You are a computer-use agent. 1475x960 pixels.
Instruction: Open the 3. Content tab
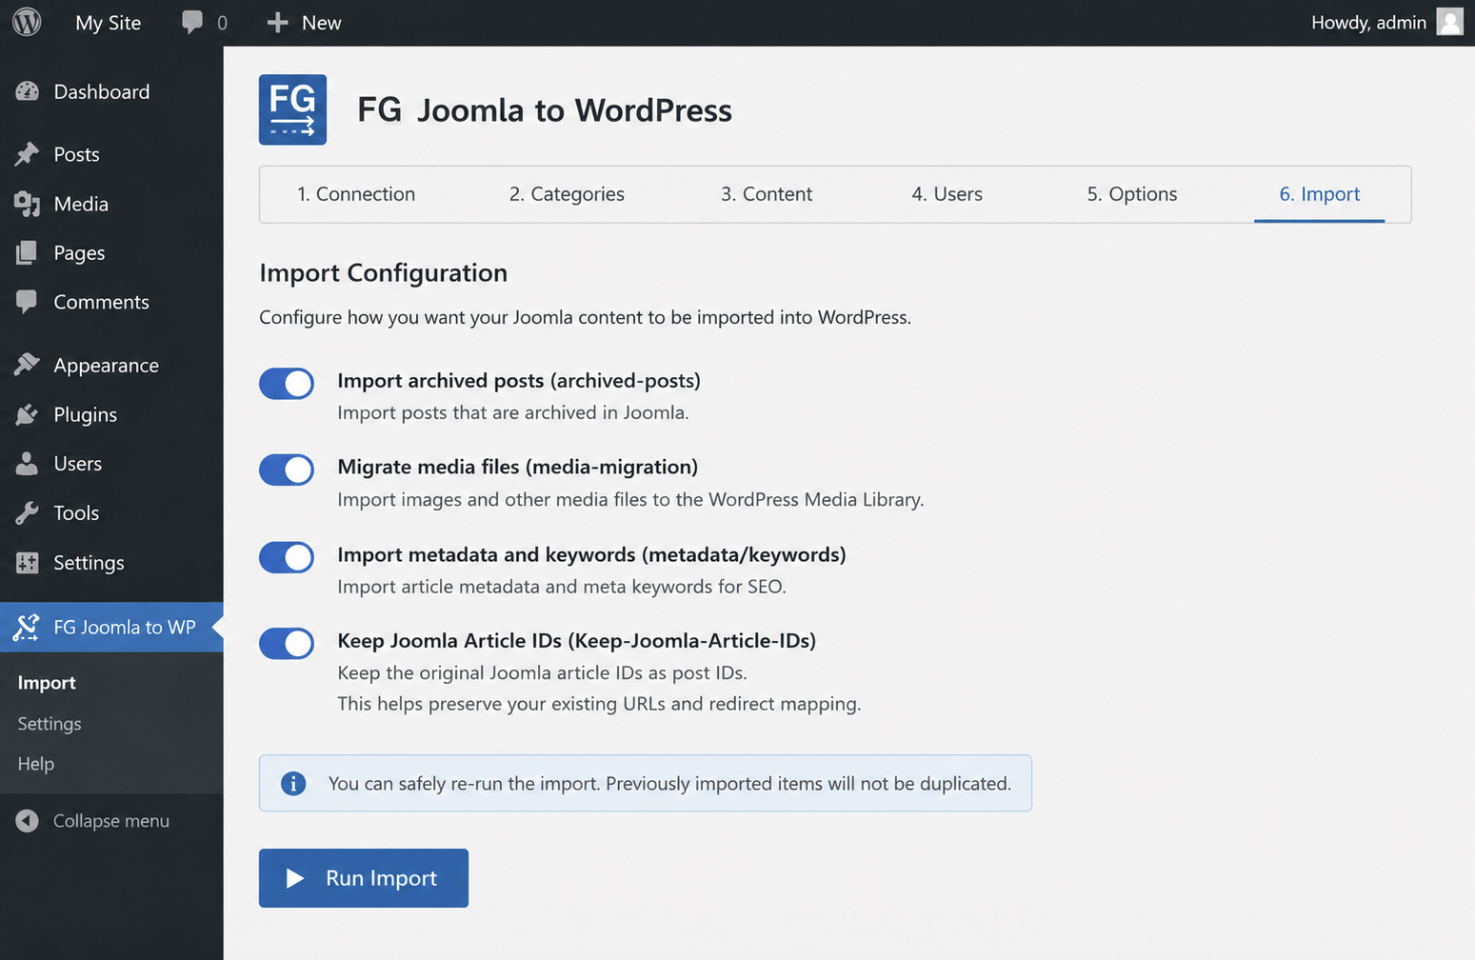click(x=767, y=194)
